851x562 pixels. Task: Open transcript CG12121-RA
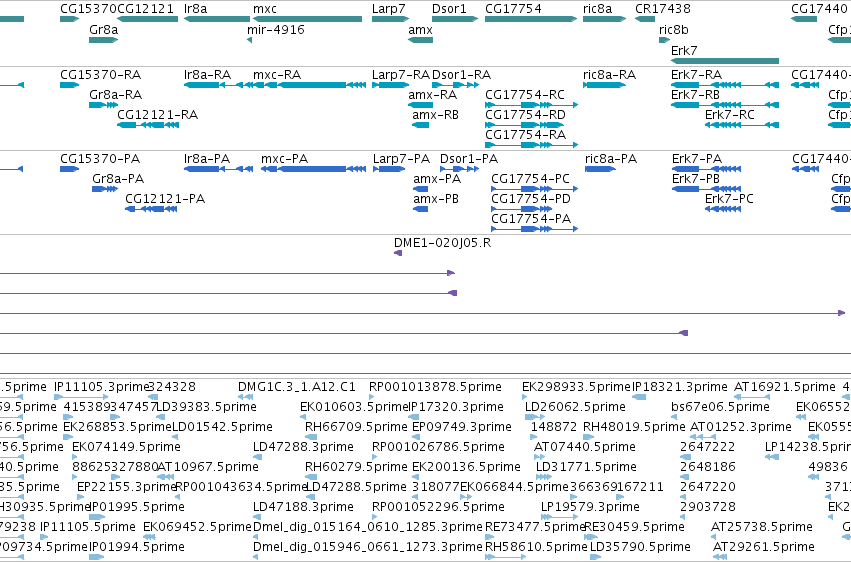coord(157,114)
